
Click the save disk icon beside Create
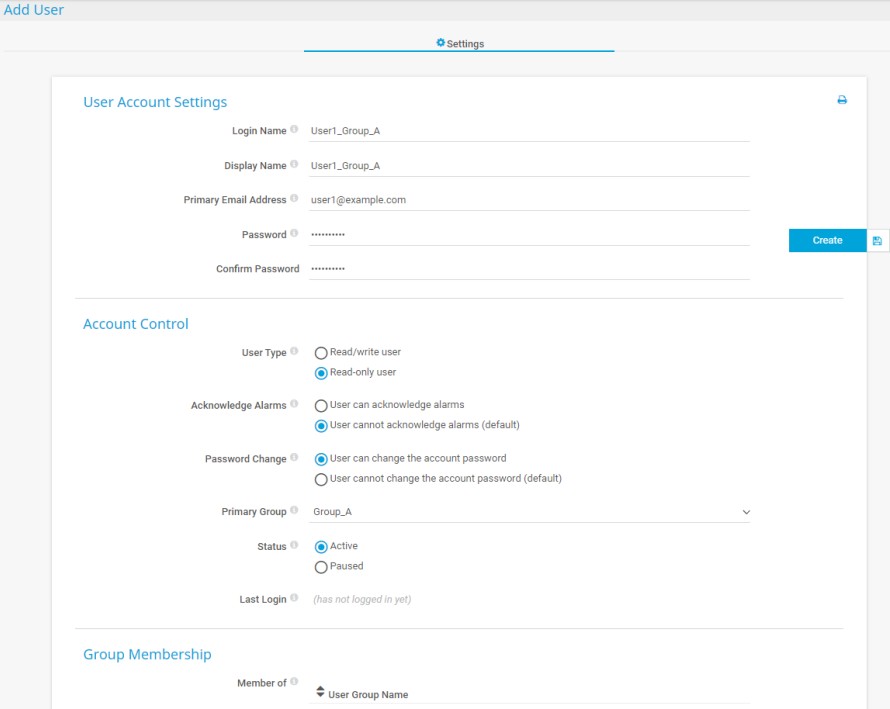(x=877, y=241)
